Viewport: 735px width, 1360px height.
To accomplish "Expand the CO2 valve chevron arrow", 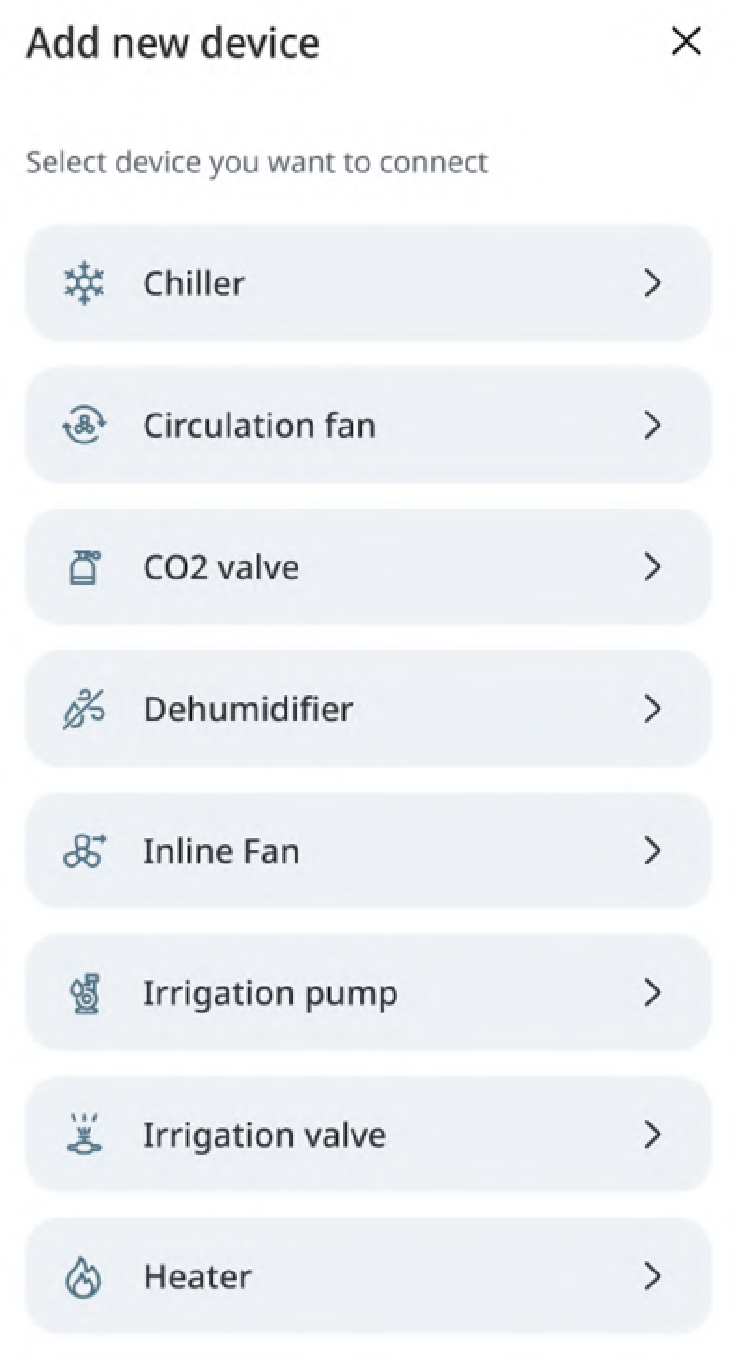I will click(653, 568).
